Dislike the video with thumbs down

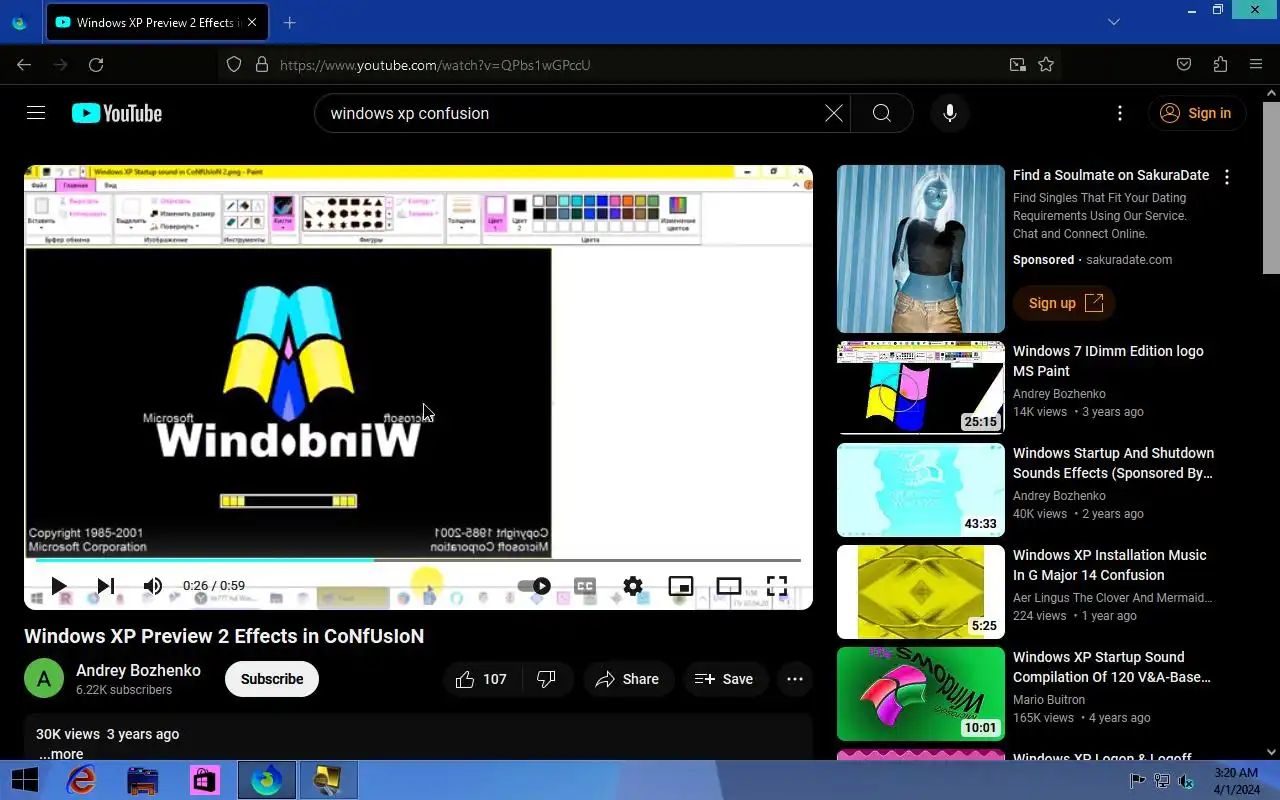coord(546,679)
